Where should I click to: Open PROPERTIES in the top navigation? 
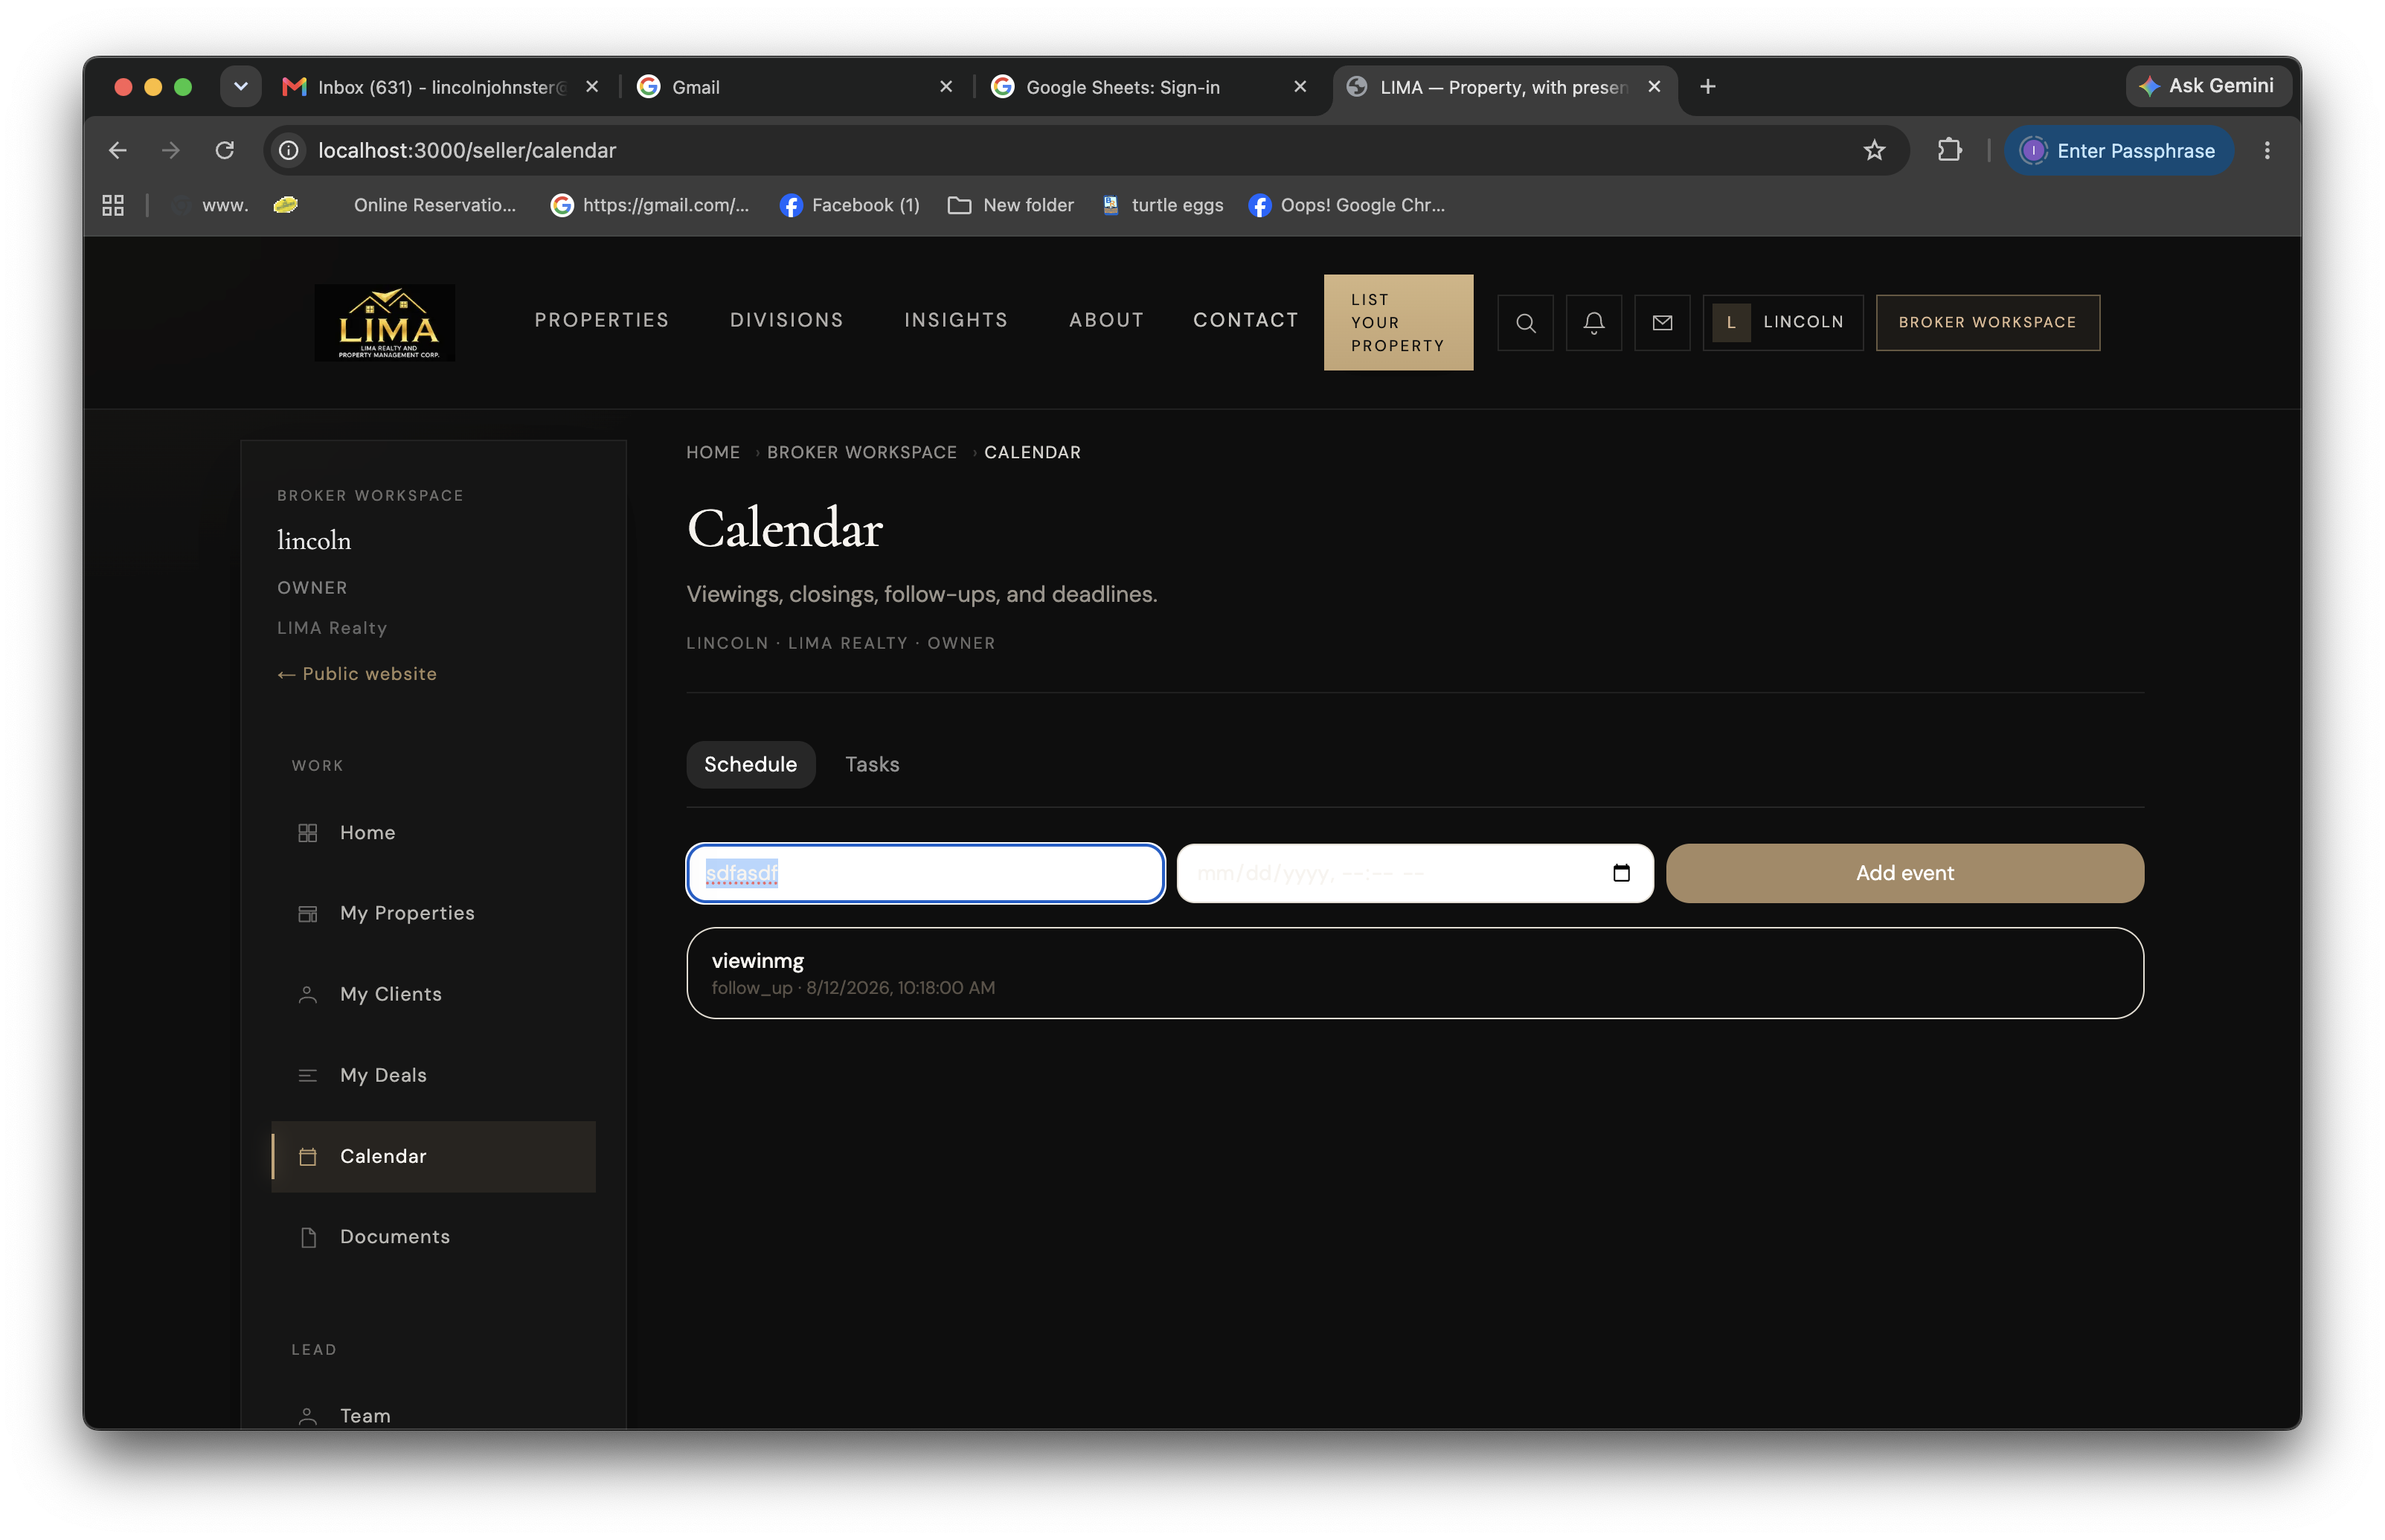(601, 320)
